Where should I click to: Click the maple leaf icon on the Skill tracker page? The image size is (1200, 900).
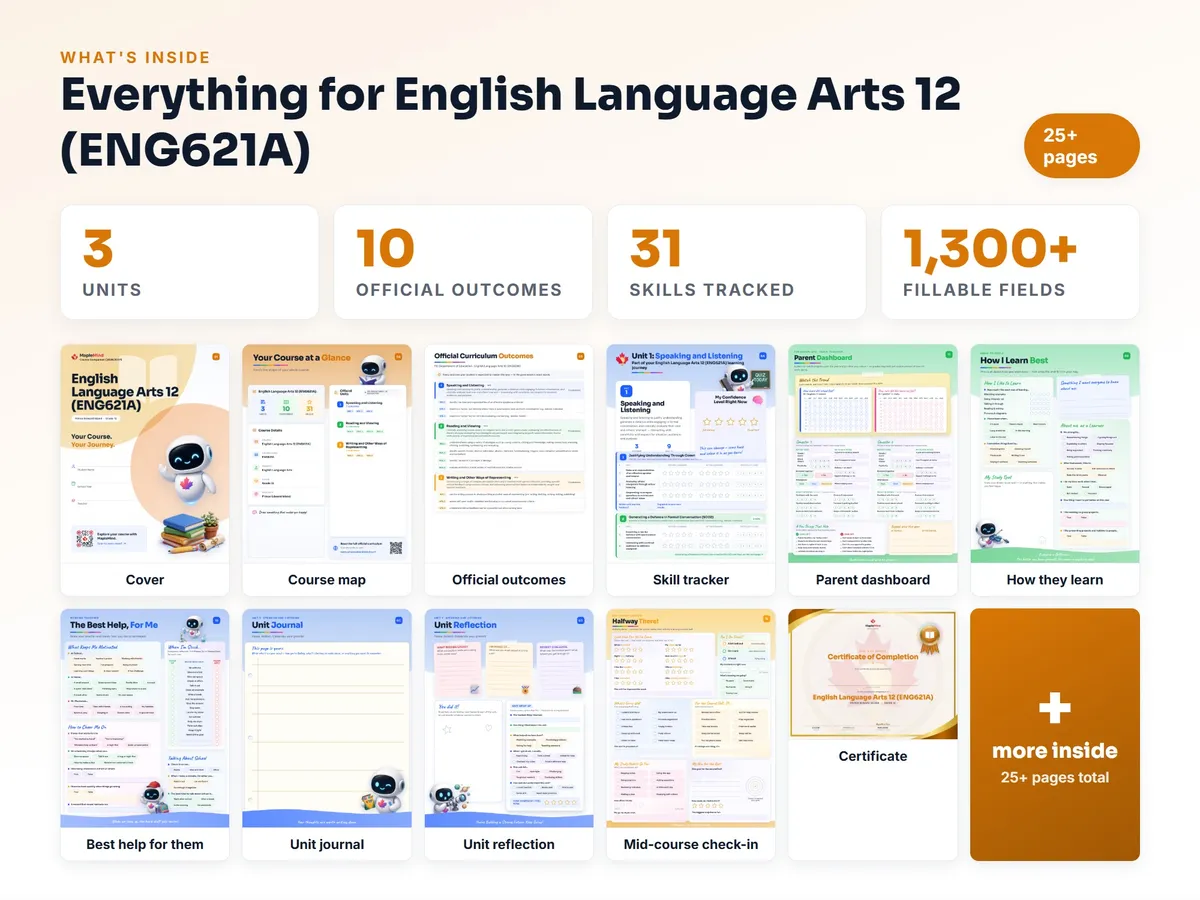tap(621, 359)
